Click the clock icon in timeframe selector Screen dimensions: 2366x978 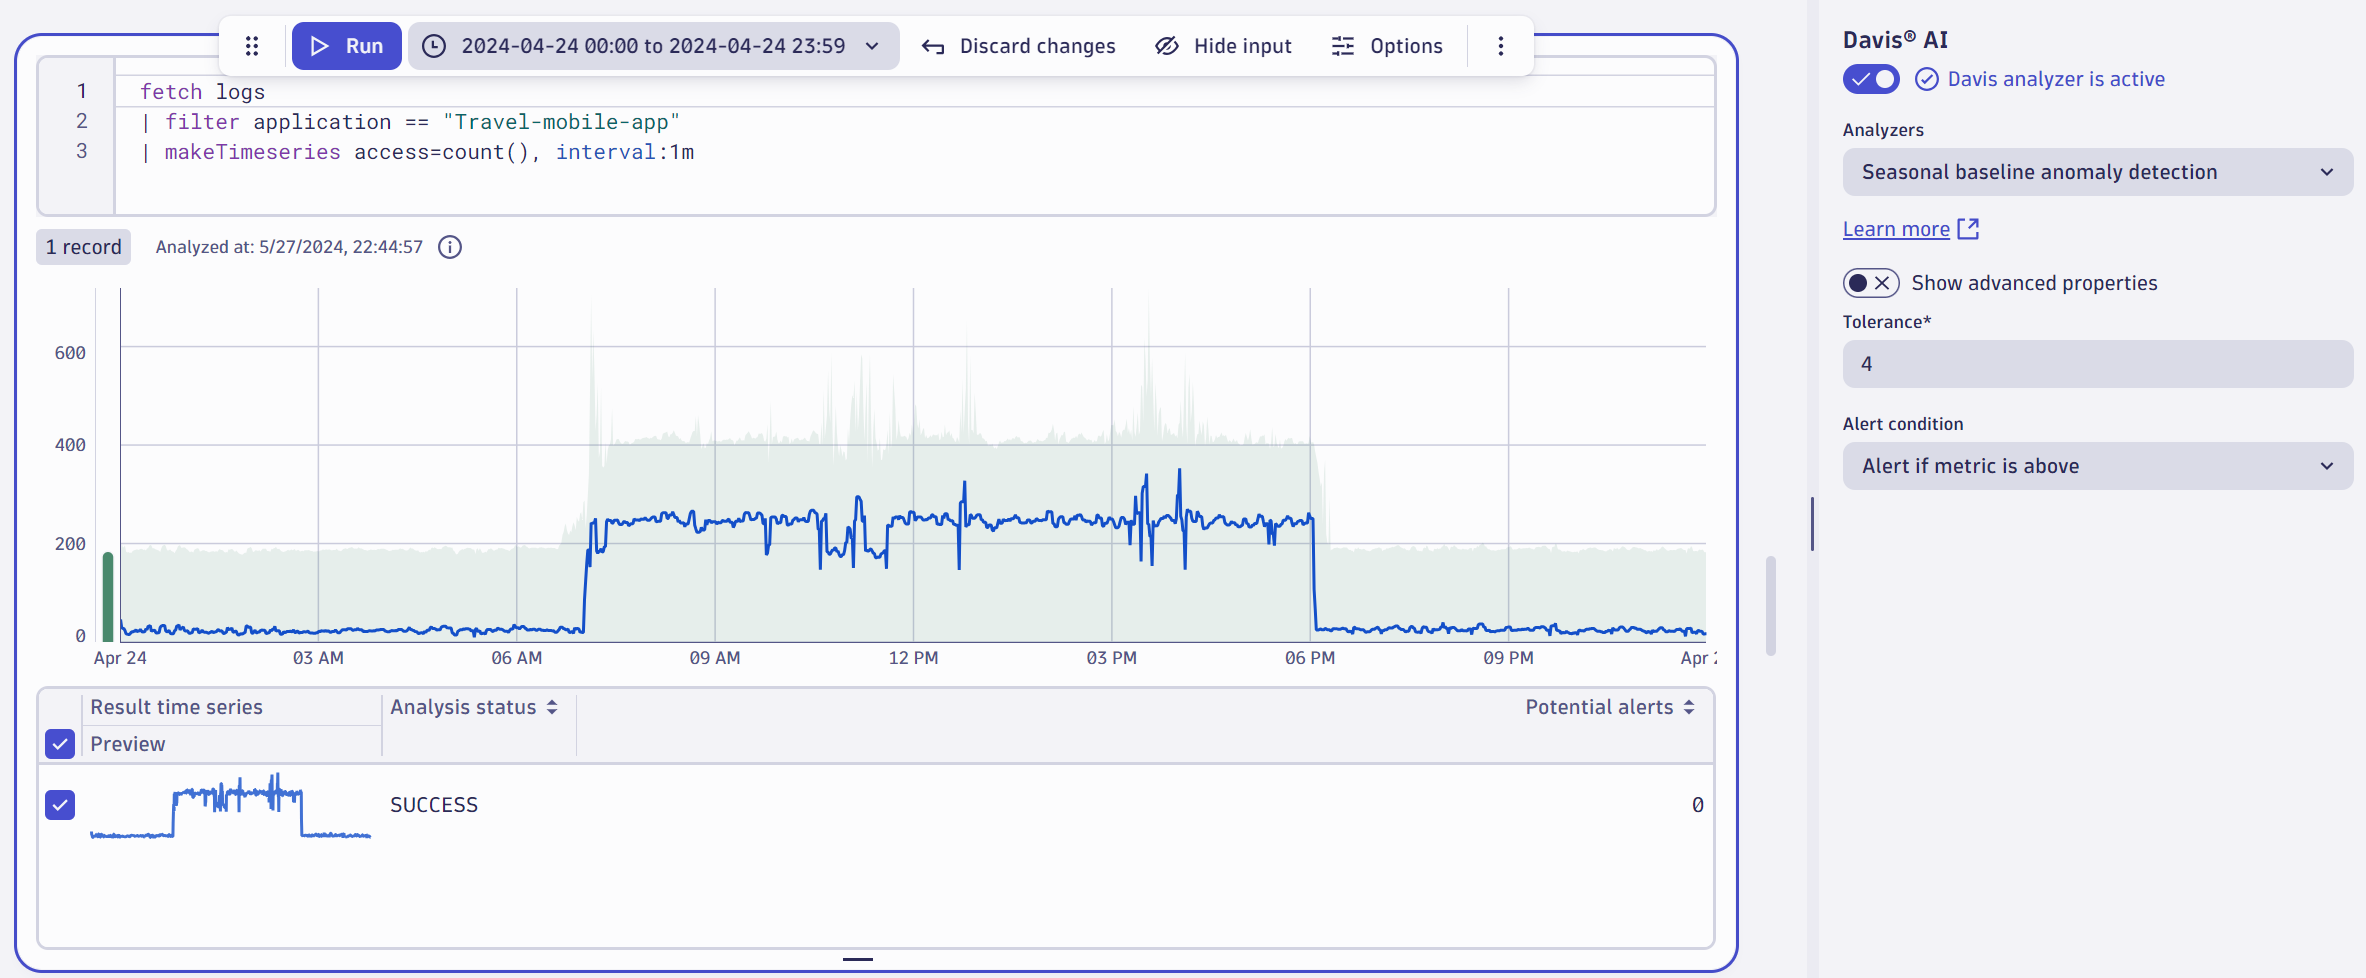(x=432, y=46)
